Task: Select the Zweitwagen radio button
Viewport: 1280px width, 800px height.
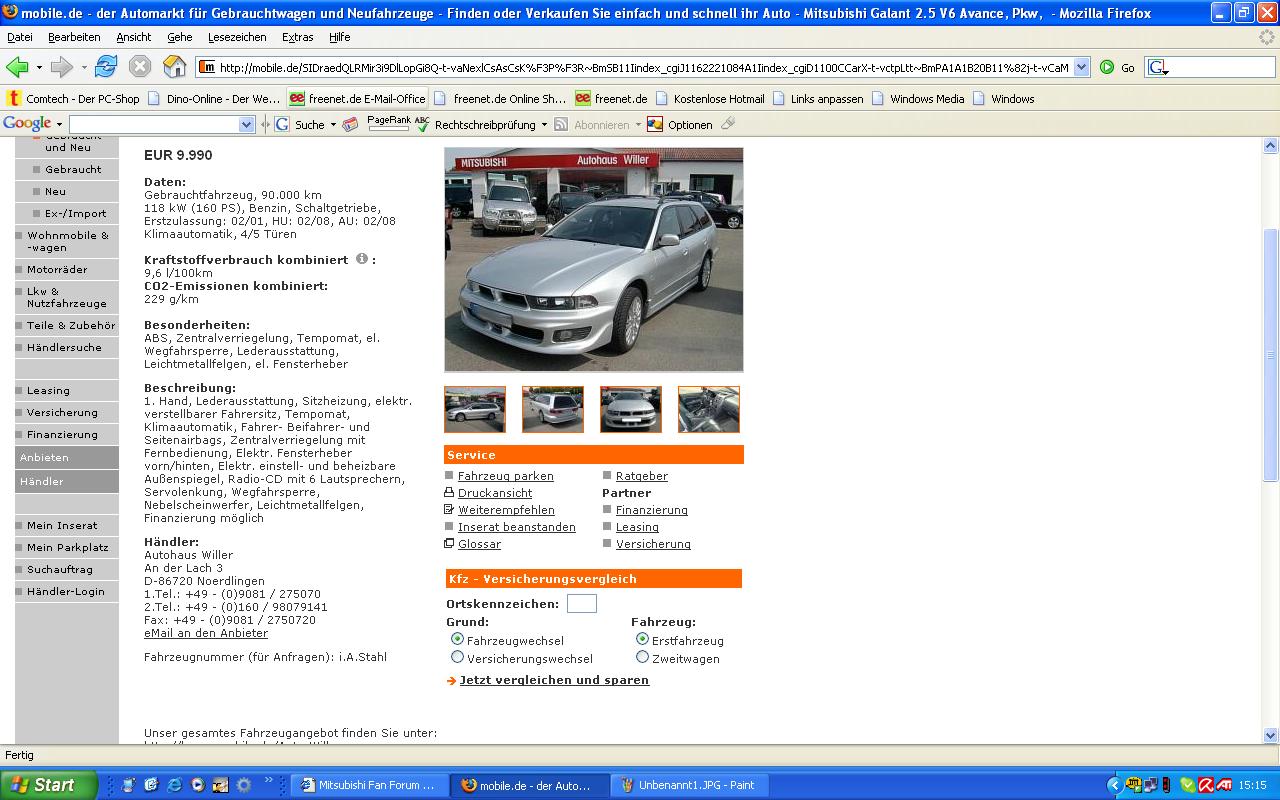Action: 642,658
